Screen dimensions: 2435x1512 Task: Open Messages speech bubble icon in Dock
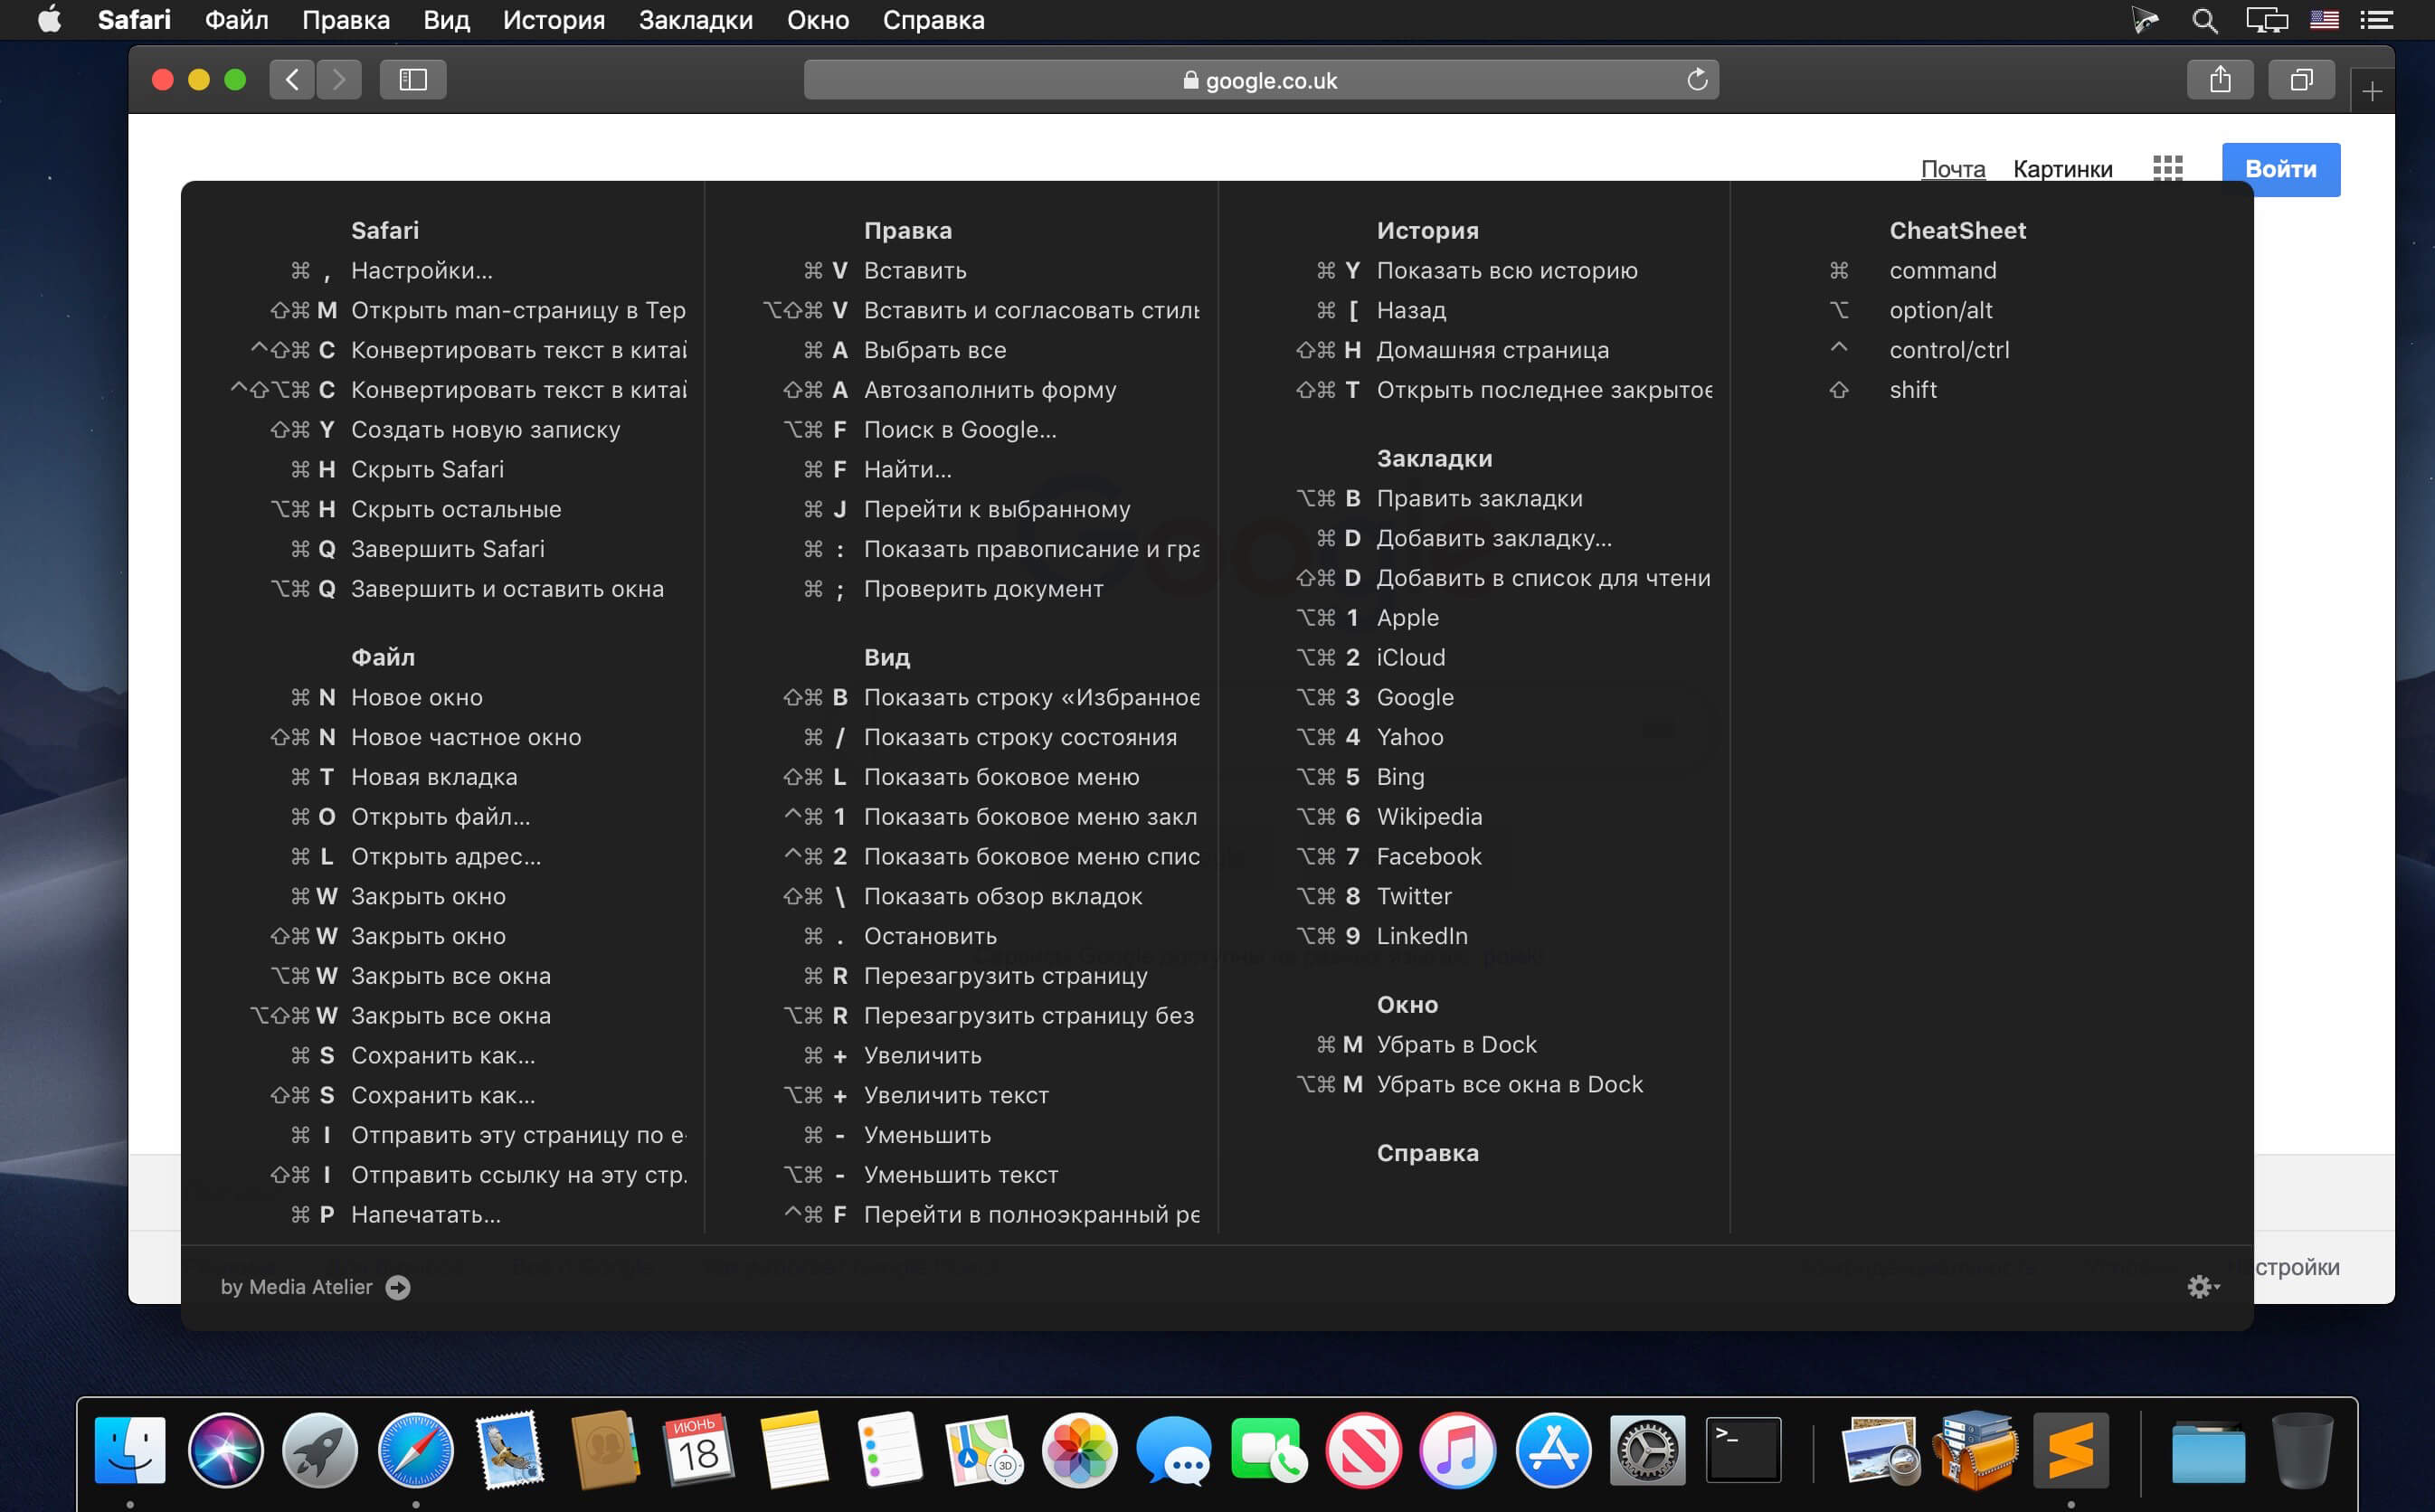tap(1174, 1450)
